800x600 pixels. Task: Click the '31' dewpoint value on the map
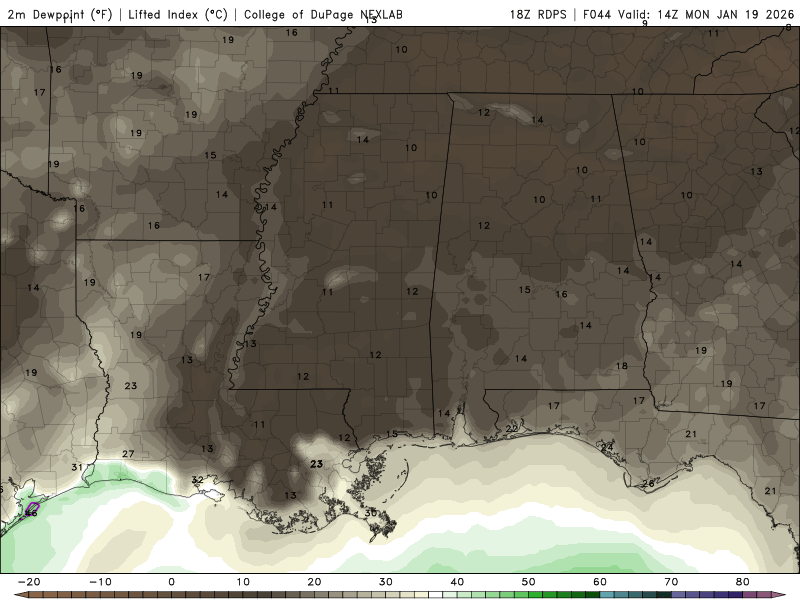[x=77, y=467]
